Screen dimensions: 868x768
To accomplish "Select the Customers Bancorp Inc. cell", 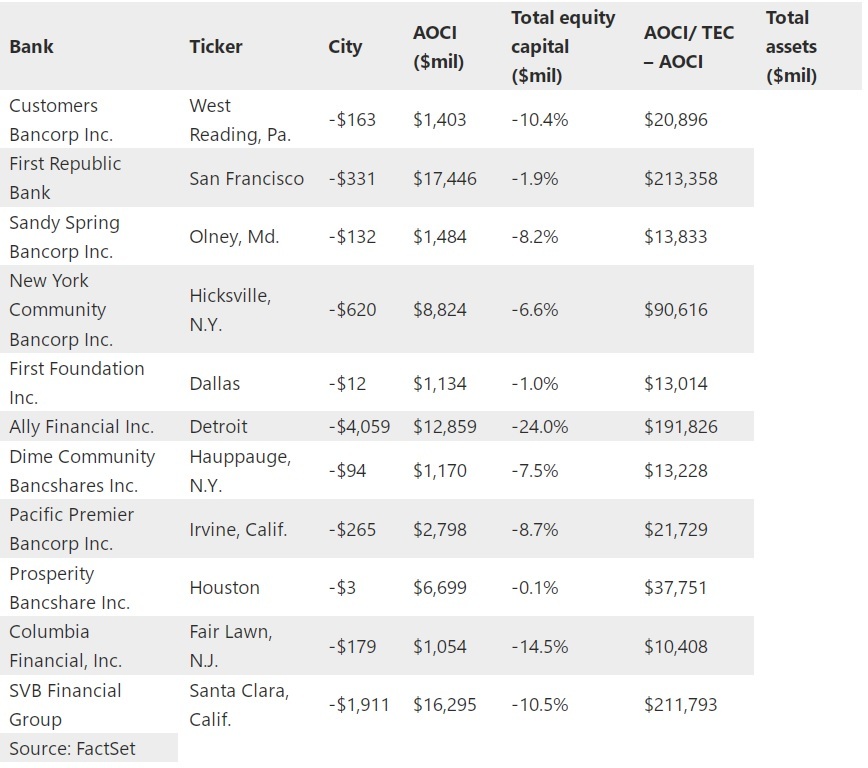I will [x=61, y=120].
